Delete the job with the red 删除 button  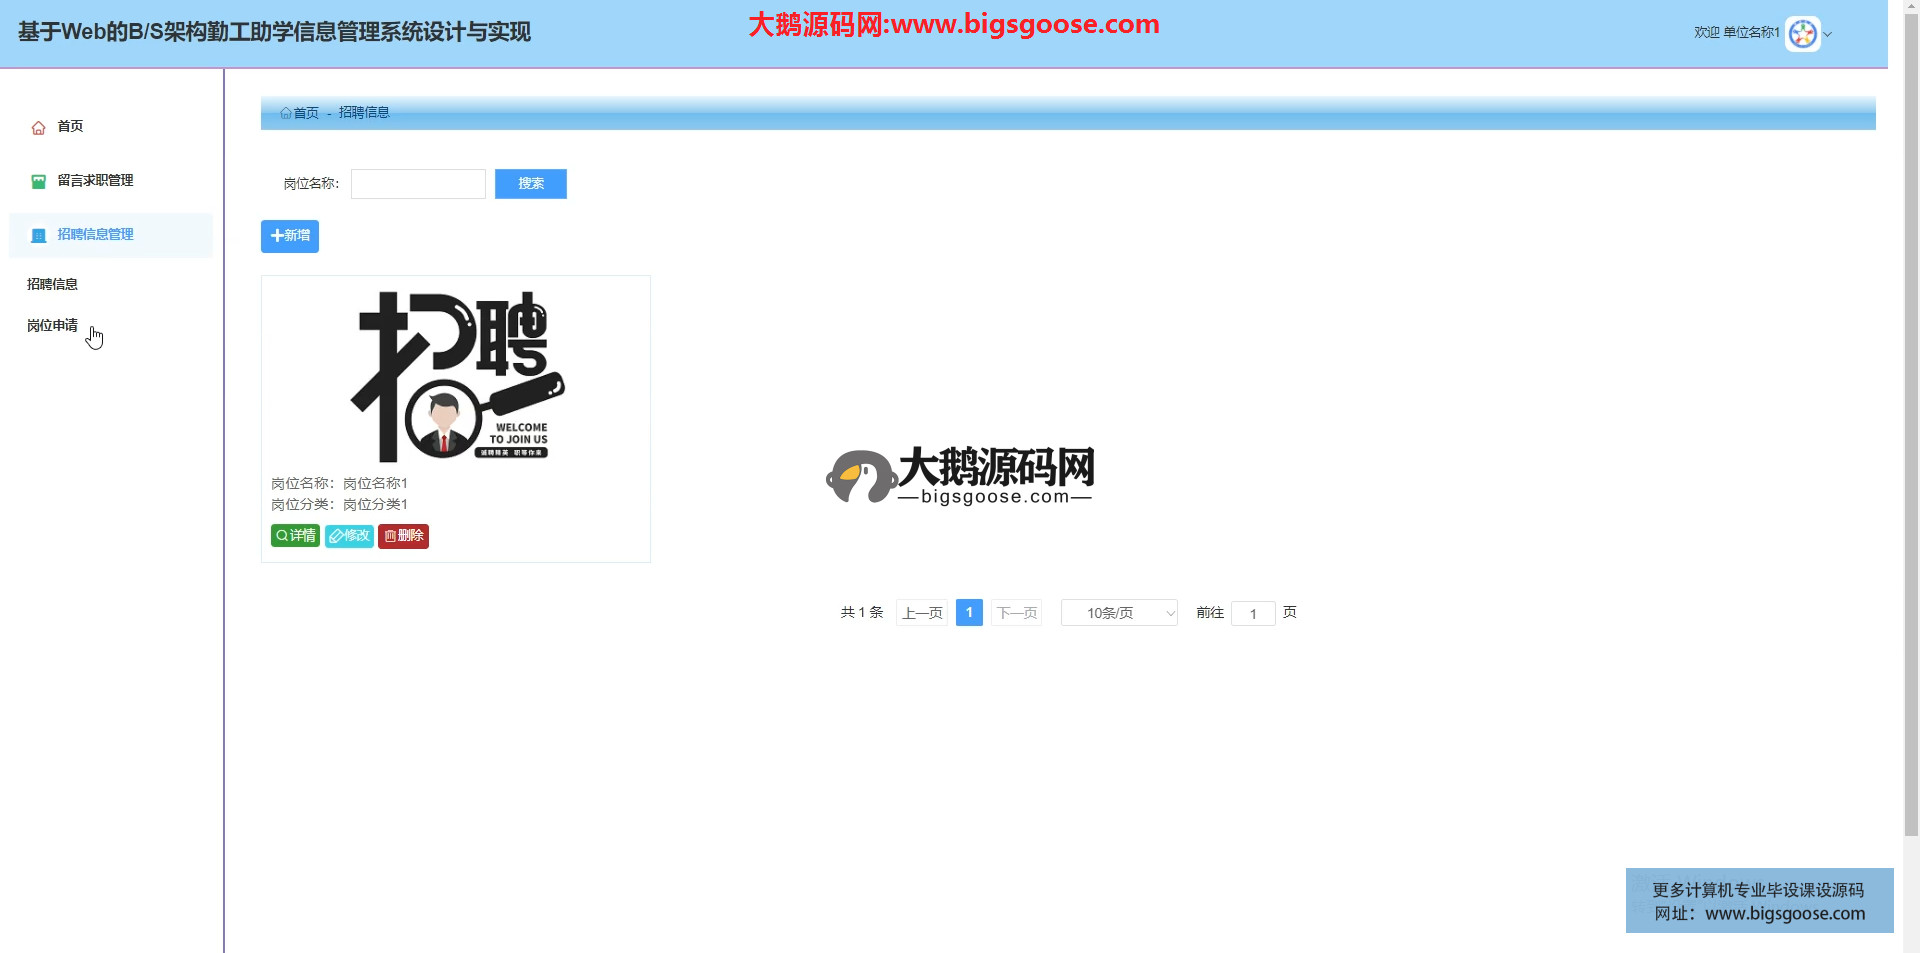pos(403,536)
